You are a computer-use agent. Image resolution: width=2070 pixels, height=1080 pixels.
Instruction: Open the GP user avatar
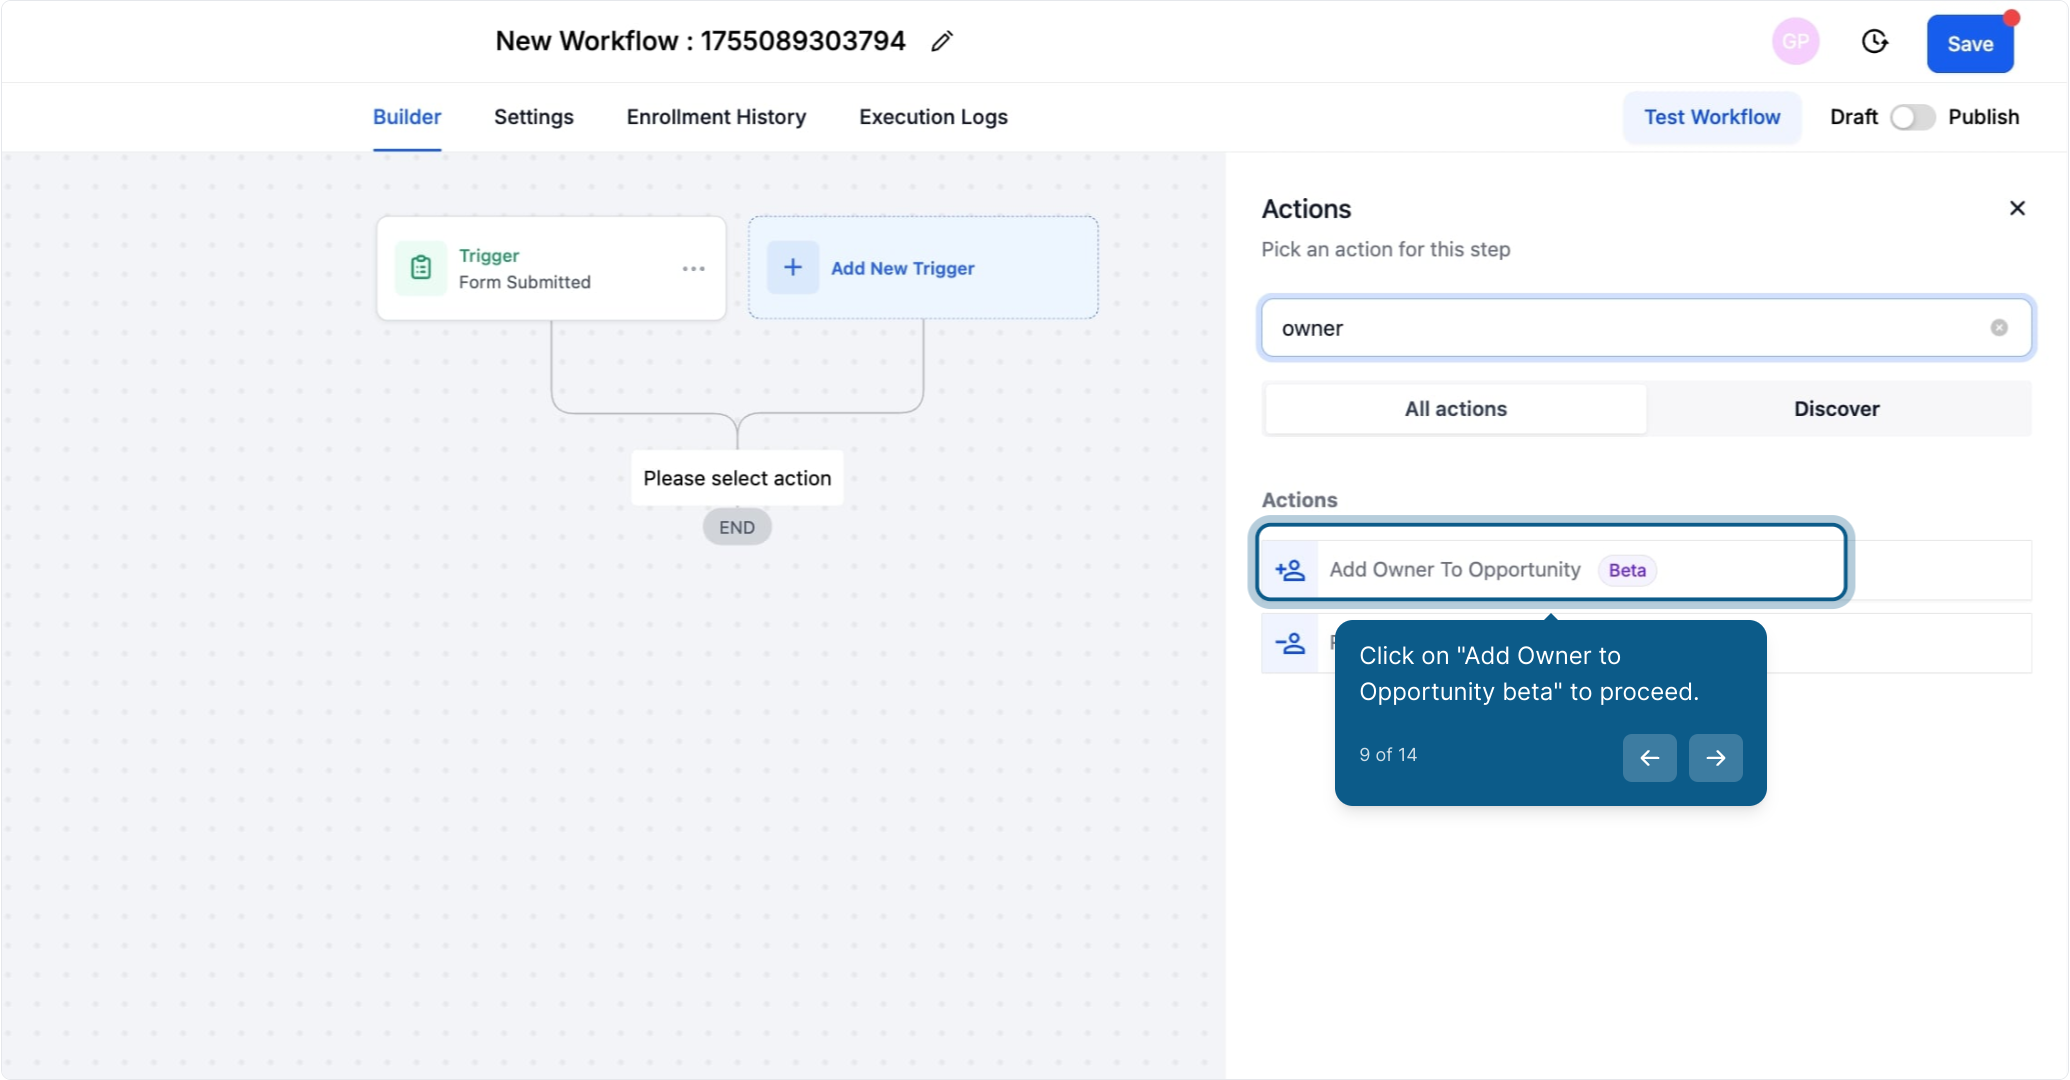1795,42
